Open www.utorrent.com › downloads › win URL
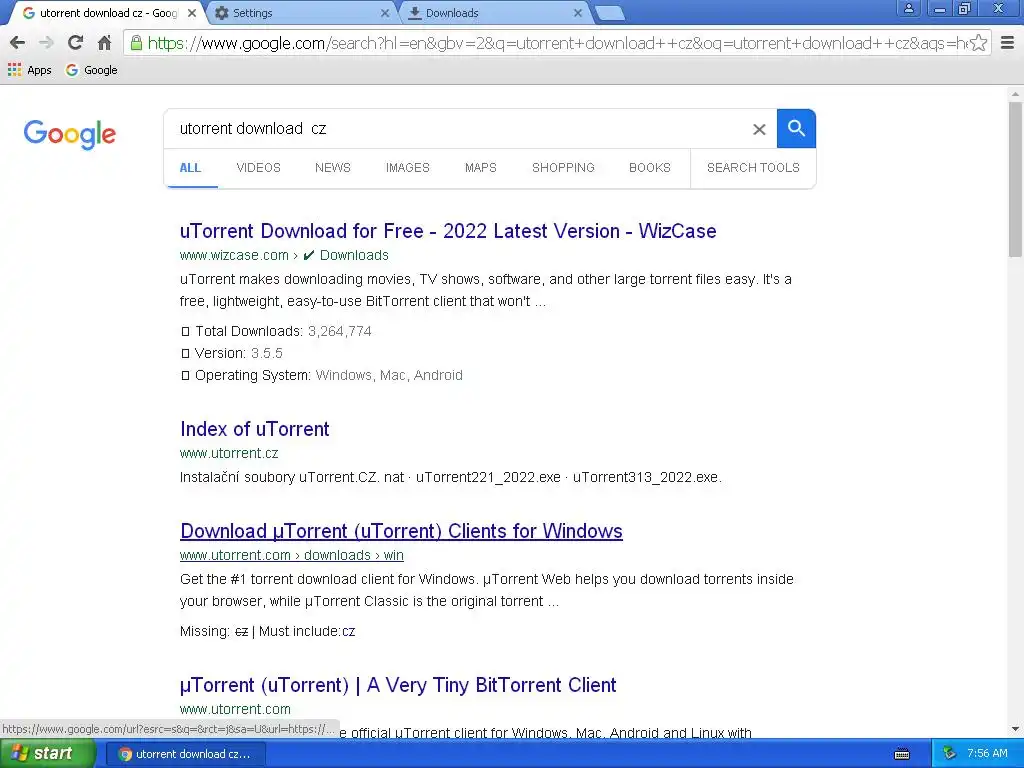Viewport: 1024px width, 768px height. click(x=291, y=555)
